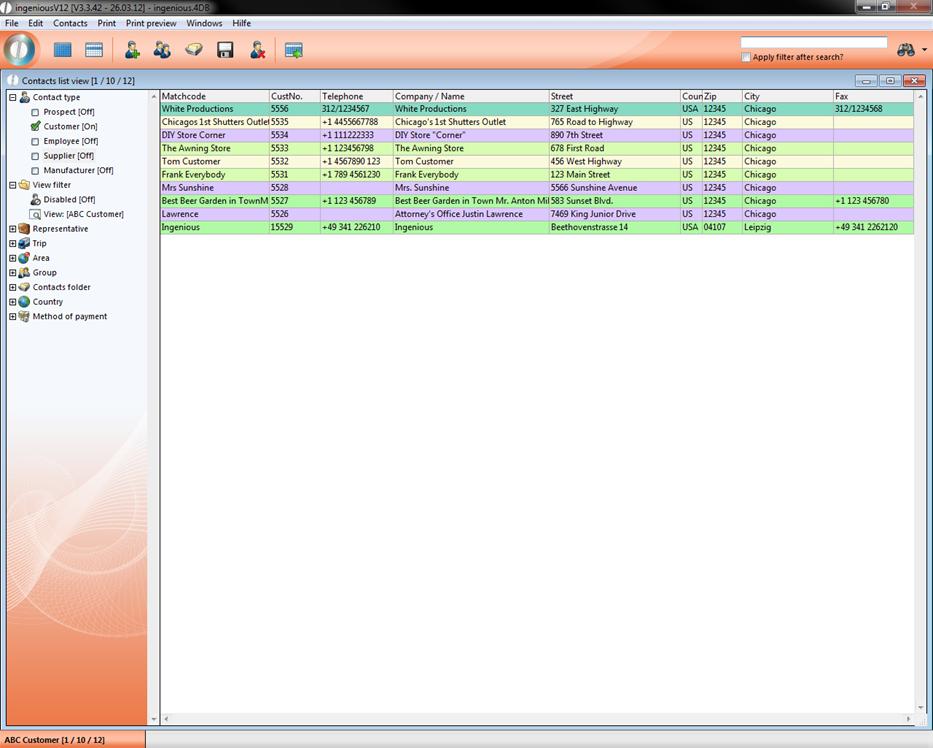The height and width of the screenshot is (748, 933).
Task: Click the round ingenious logo button
Action: click(x=19, y=49)
